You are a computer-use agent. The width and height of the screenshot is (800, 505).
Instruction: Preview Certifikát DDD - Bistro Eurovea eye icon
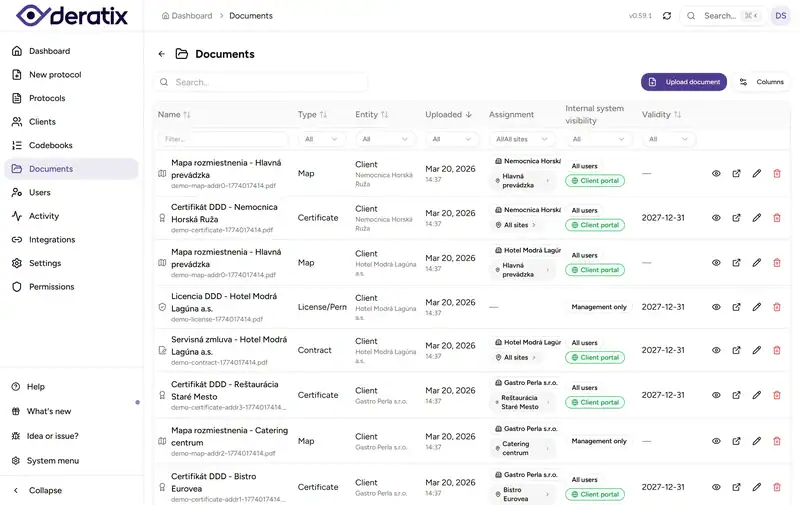pyautogui.click(x=716, y=487)
